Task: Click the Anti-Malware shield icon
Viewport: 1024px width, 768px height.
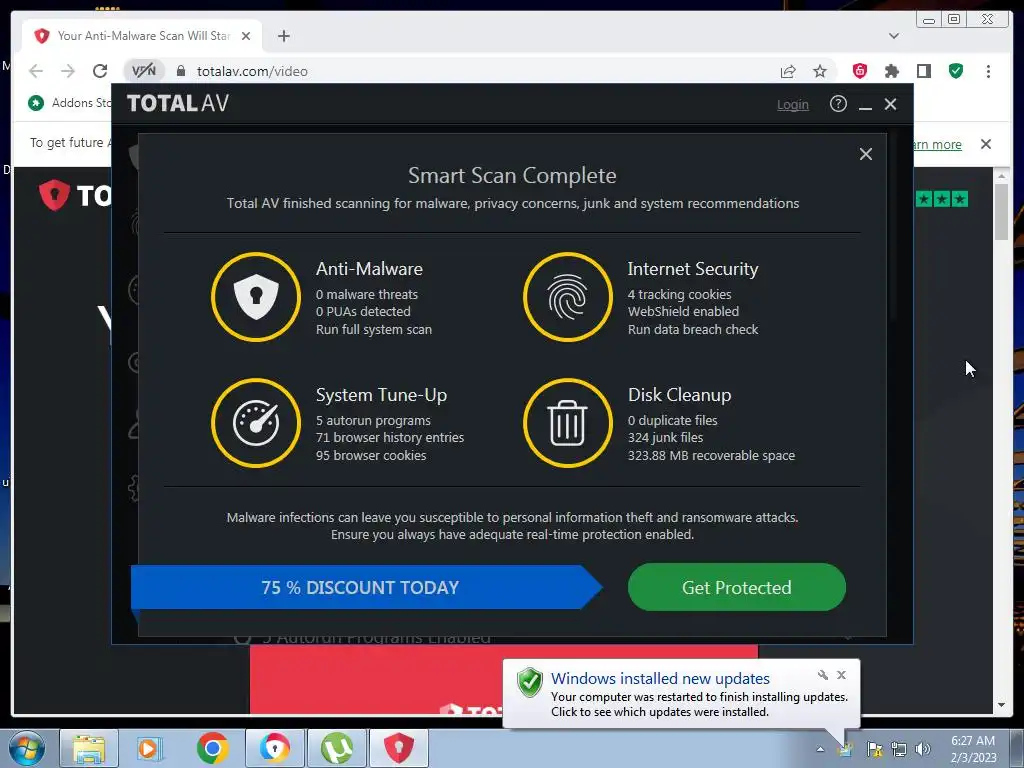Action: click(256, 297)
